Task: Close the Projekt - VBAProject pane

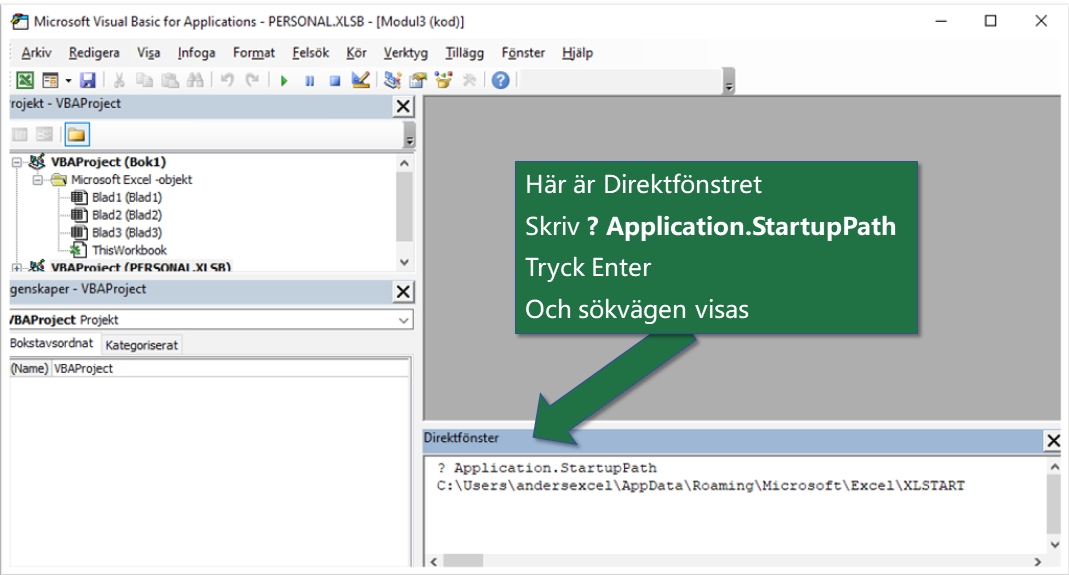Action: point(404,106)
